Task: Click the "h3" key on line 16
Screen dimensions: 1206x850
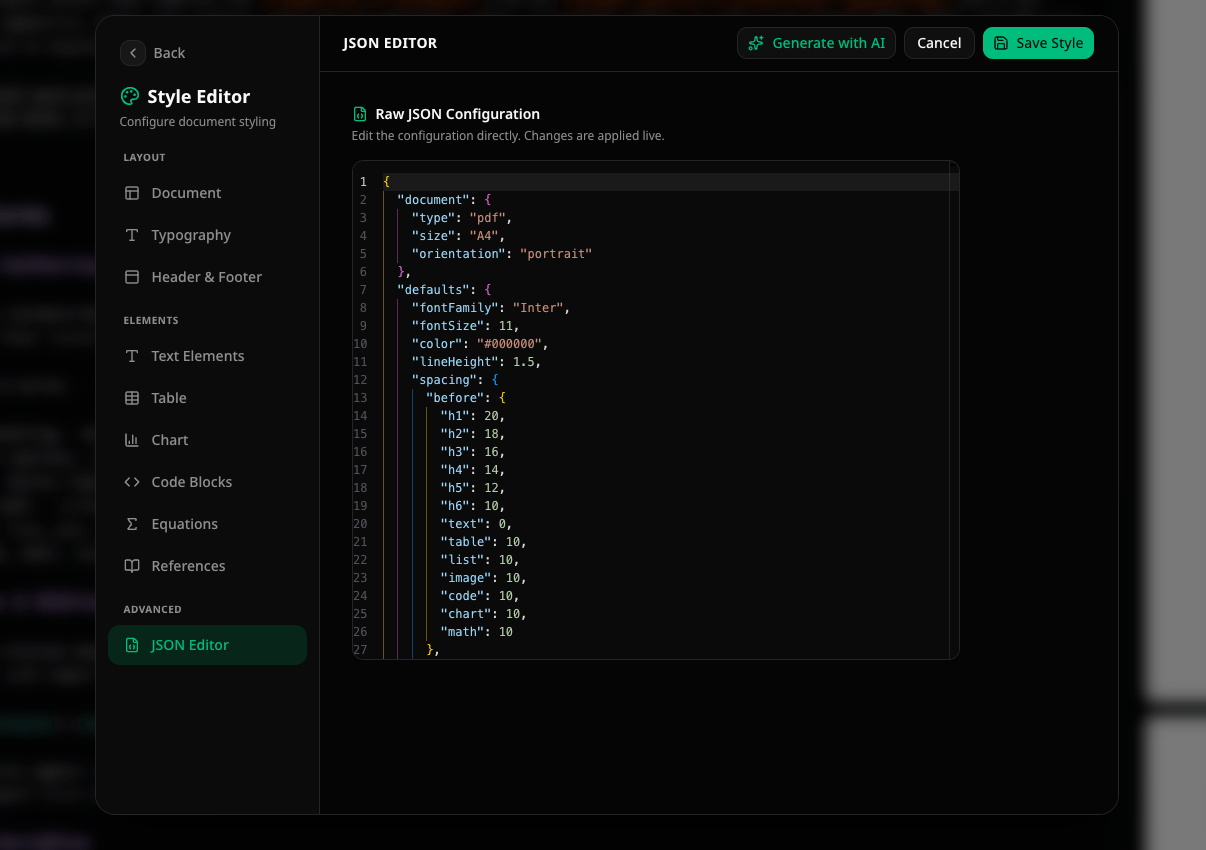Action: 455,452
